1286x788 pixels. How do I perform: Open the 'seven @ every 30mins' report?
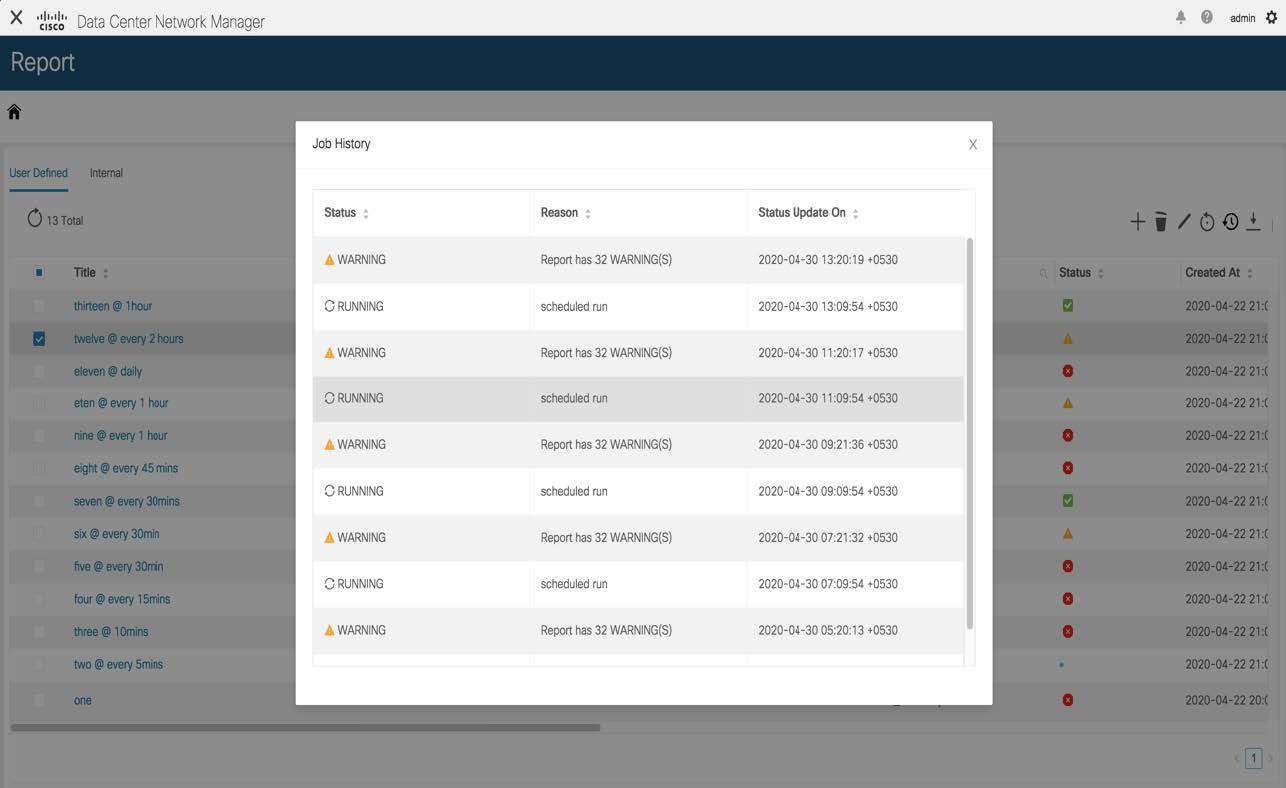point(126,500)
